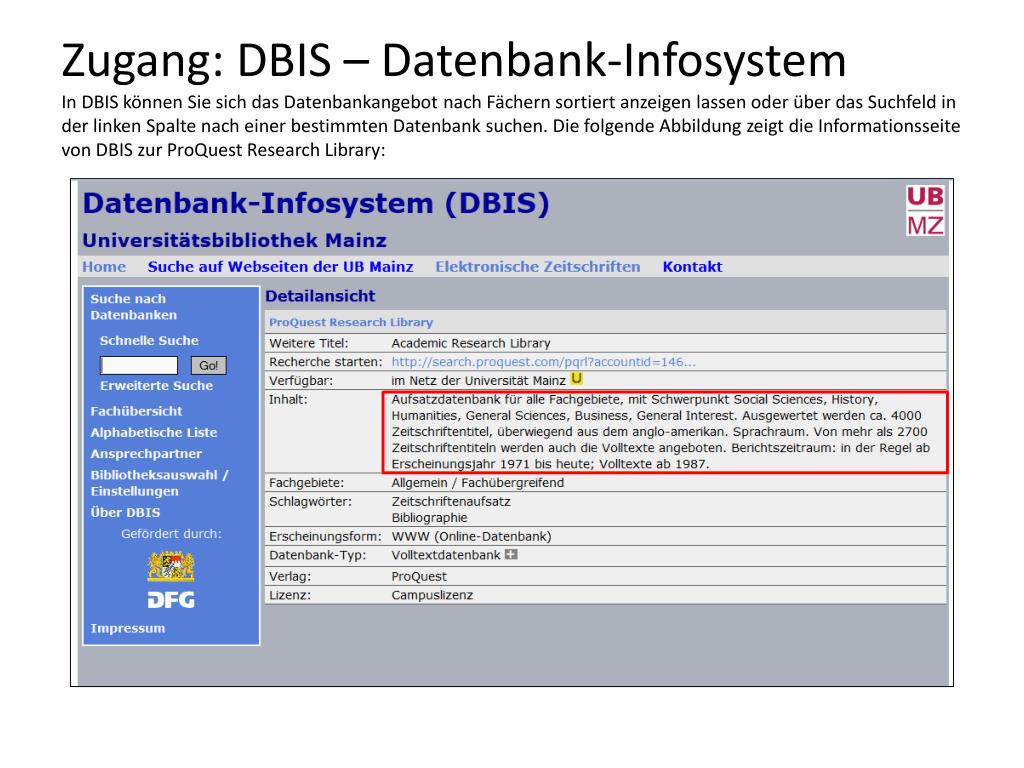Click the Fachgebiete label
The image size is (1024, 768).
coord(306,483)
